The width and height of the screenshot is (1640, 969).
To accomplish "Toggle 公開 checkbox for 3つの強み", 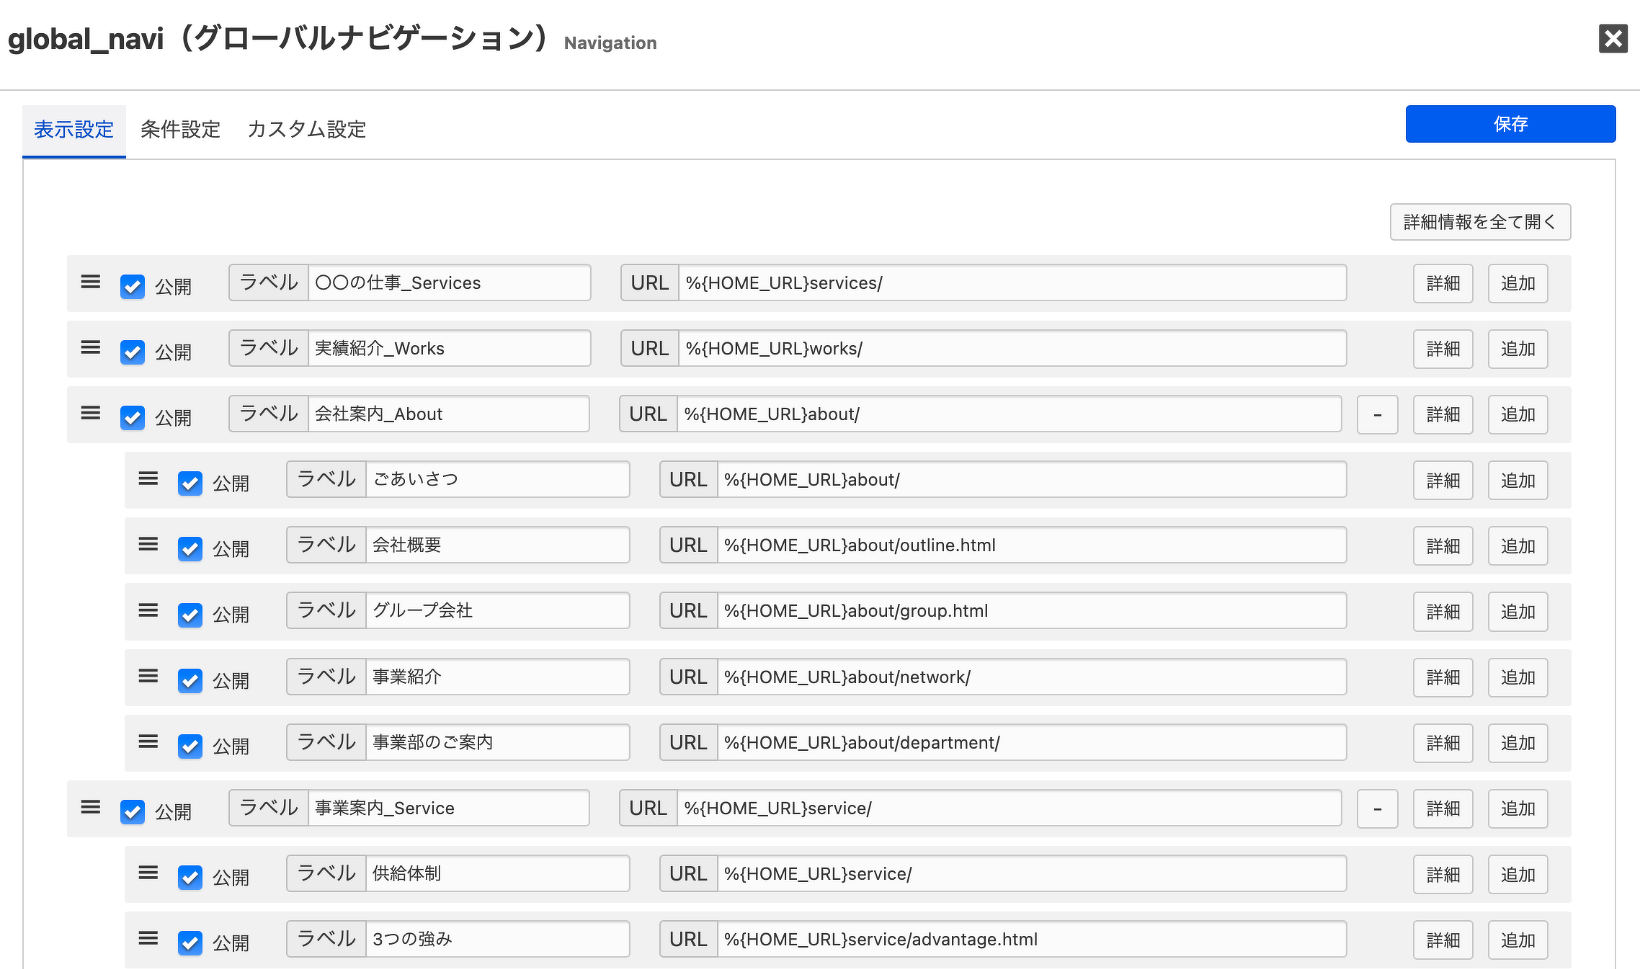I will point(190,943).
